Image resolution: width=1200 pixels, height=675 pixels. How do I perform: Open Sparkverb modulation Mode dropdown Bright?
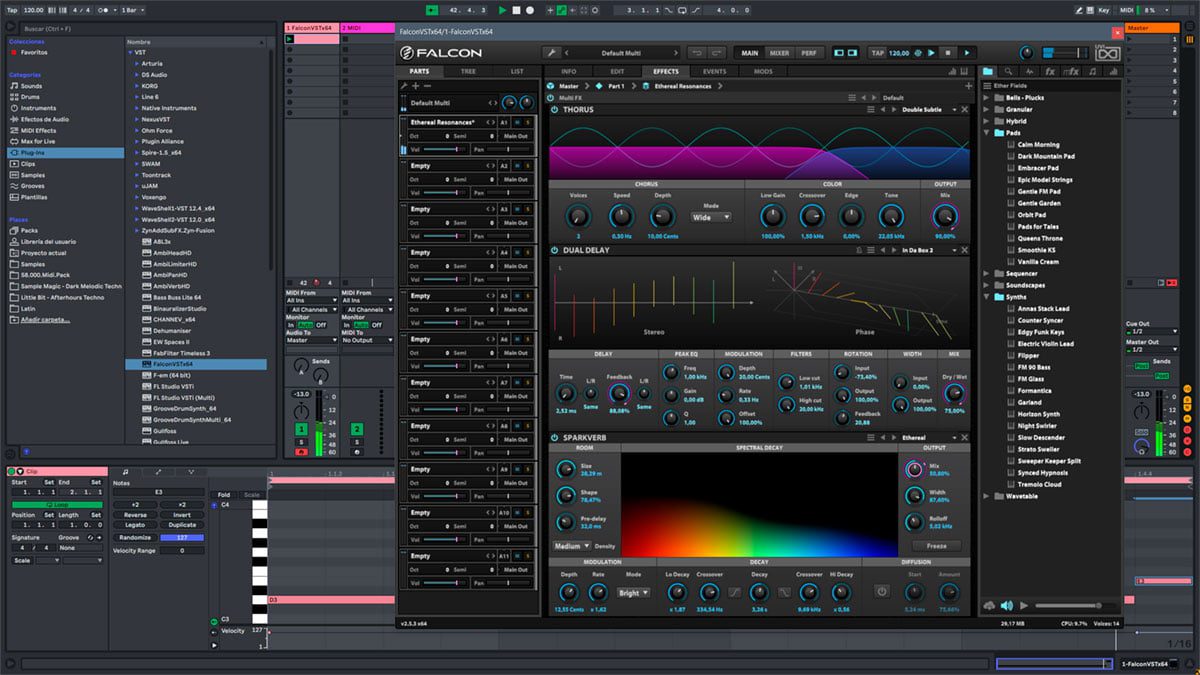point(632,592)
